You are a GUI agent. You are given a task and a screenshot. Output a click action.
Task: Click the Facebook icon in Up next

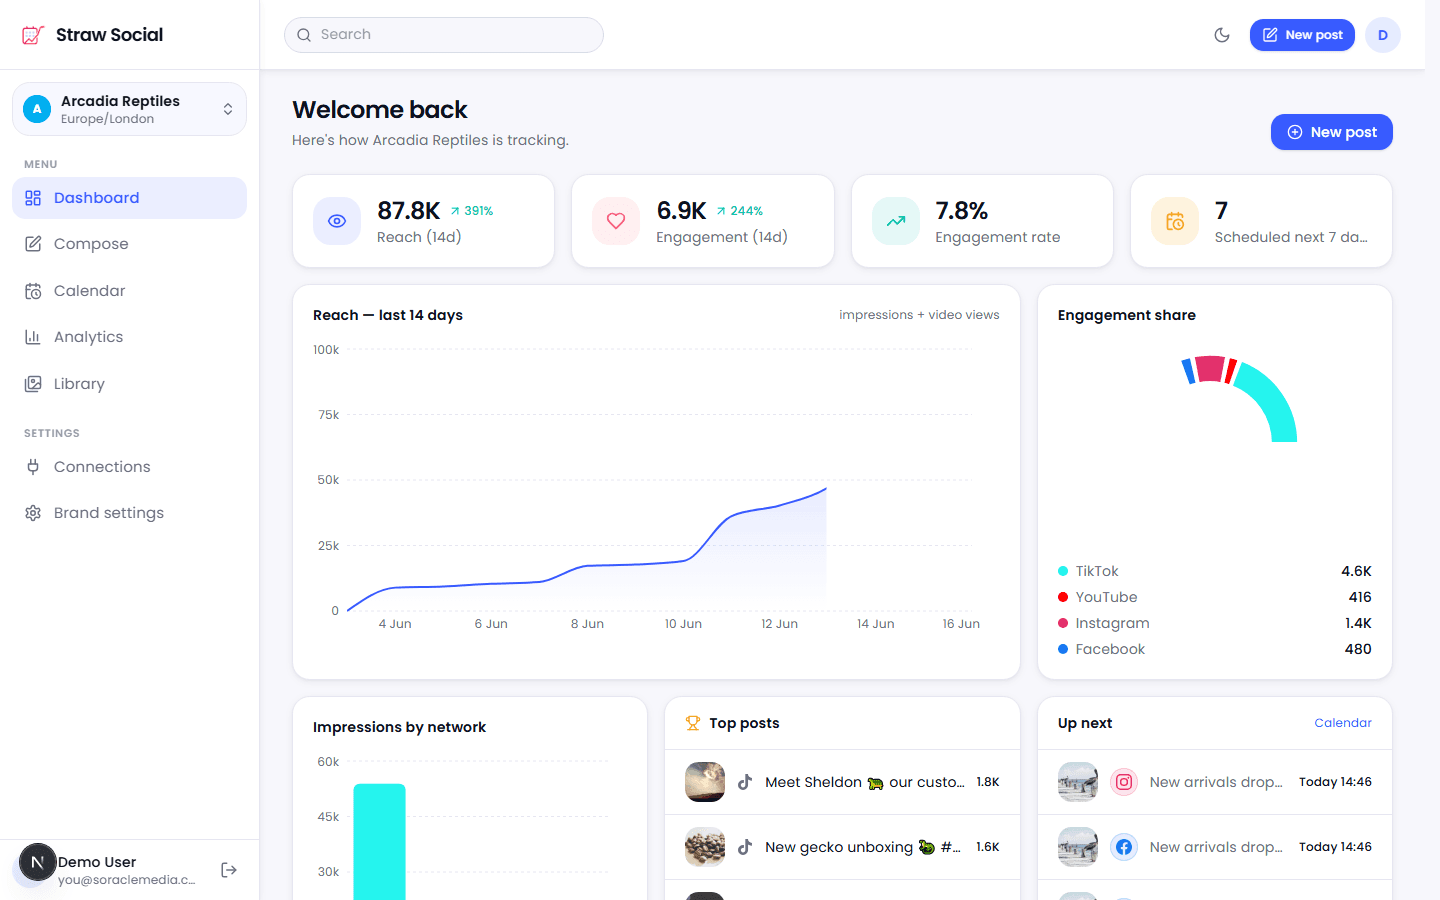point(1124,847)
